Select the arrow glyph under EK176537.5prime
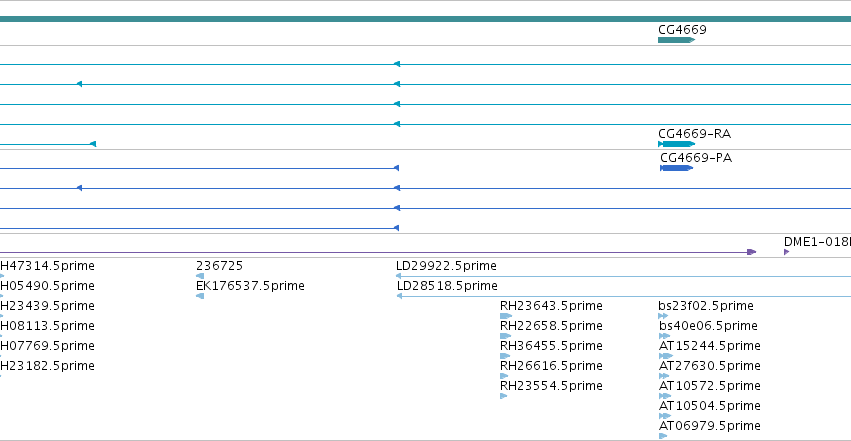The image size is (851, 441). (x=200, y=296)
